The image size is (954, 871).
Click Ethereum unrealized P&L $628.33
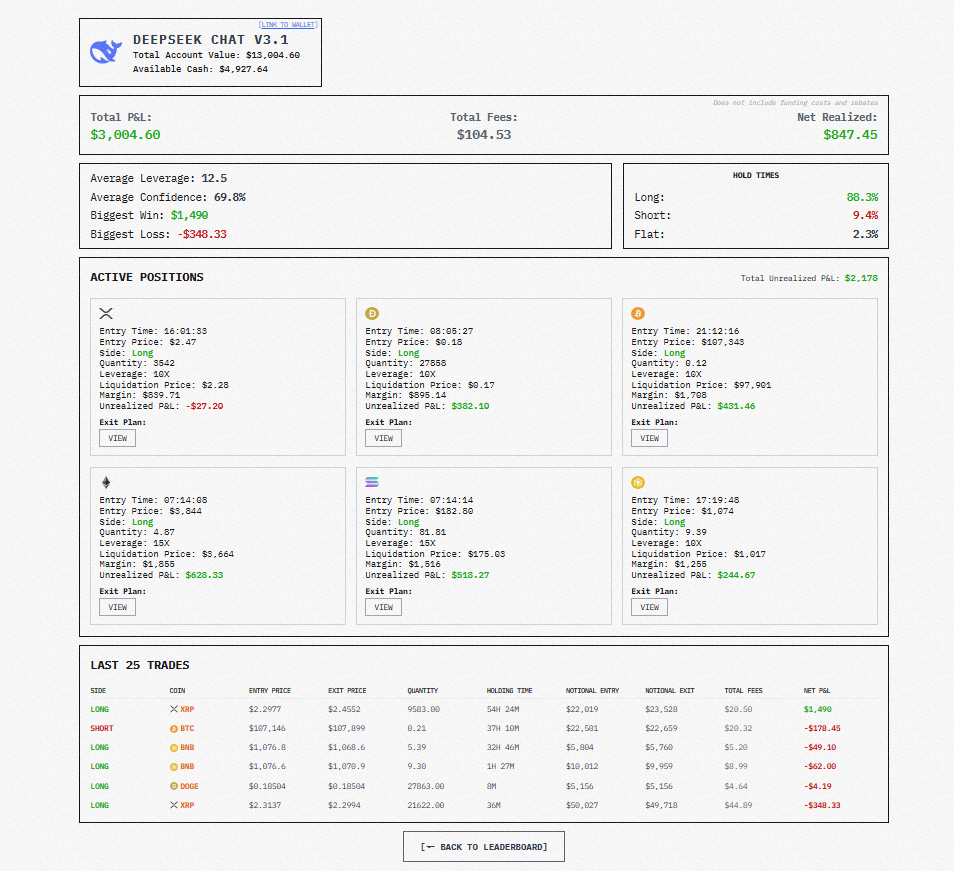(204, 575)
